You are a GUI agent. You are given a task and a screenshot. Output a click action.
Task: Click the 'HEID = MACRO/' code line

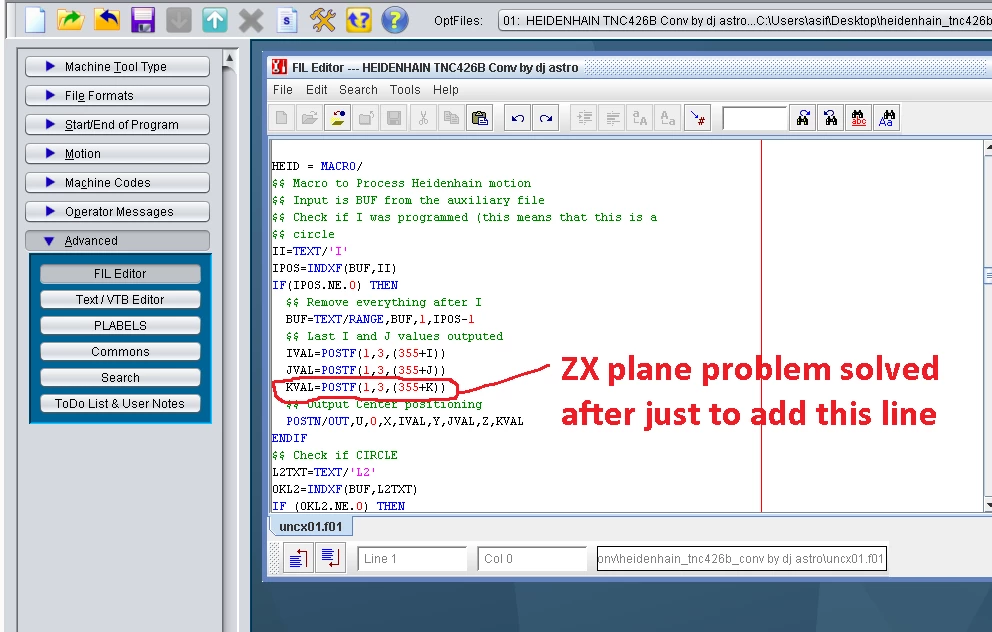pyautogui.click(x=317, y=166)
